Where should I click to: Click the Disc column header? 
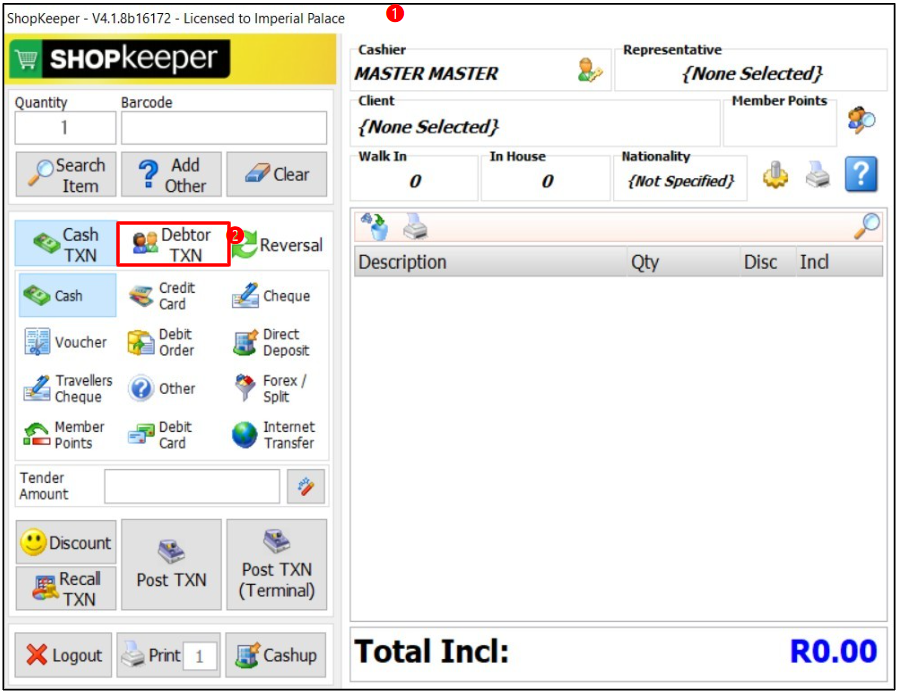768,262
